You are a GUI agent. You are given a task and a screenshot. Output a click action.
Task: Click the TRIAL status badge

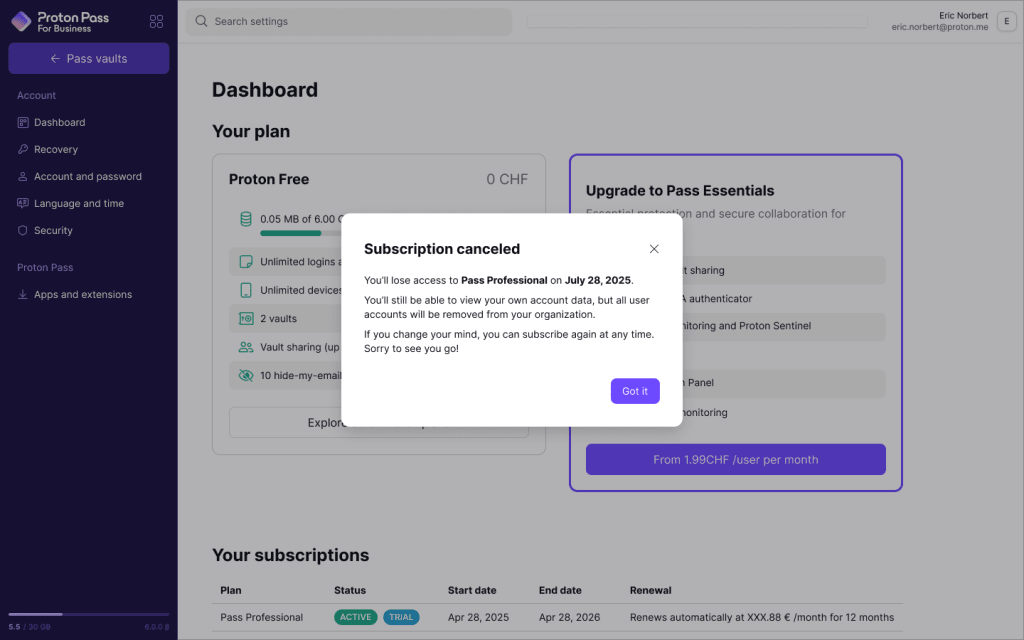[x=401, y=617]
